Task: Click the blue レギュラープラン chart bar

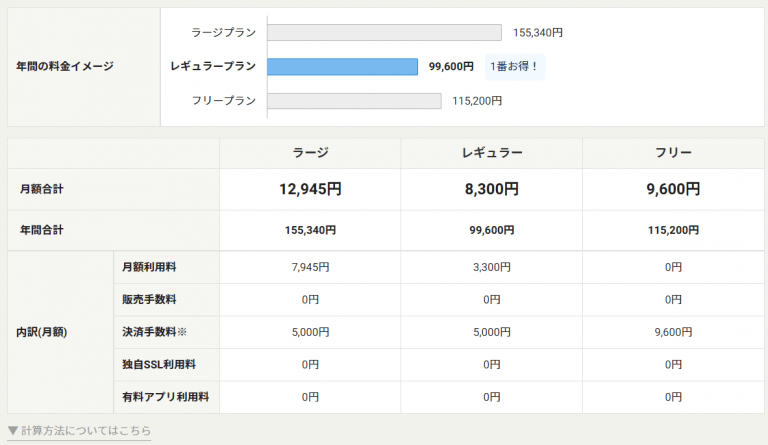Action: [x=342, y=66]
